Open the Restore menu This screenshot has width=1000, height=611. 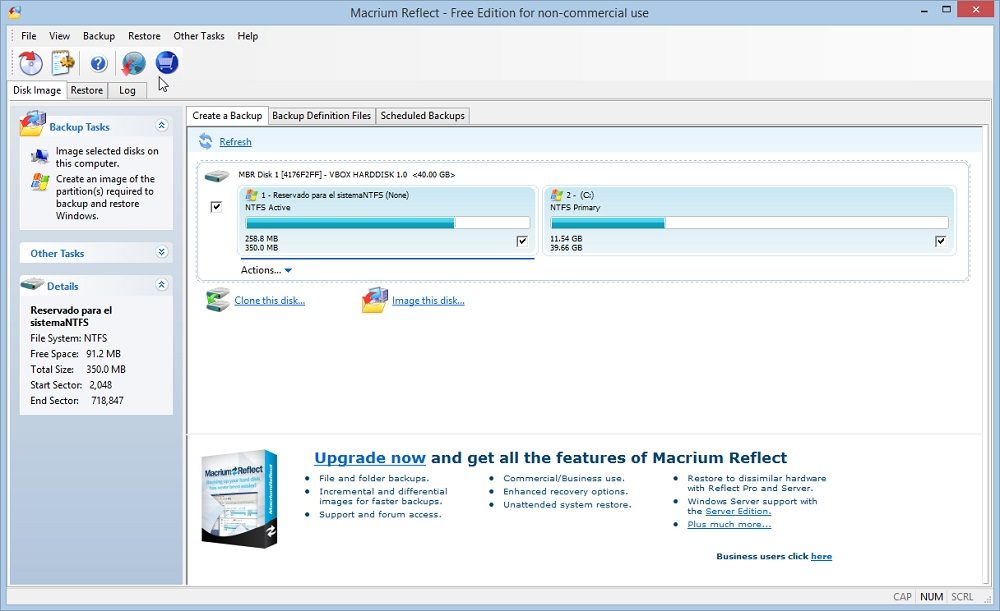144,36
